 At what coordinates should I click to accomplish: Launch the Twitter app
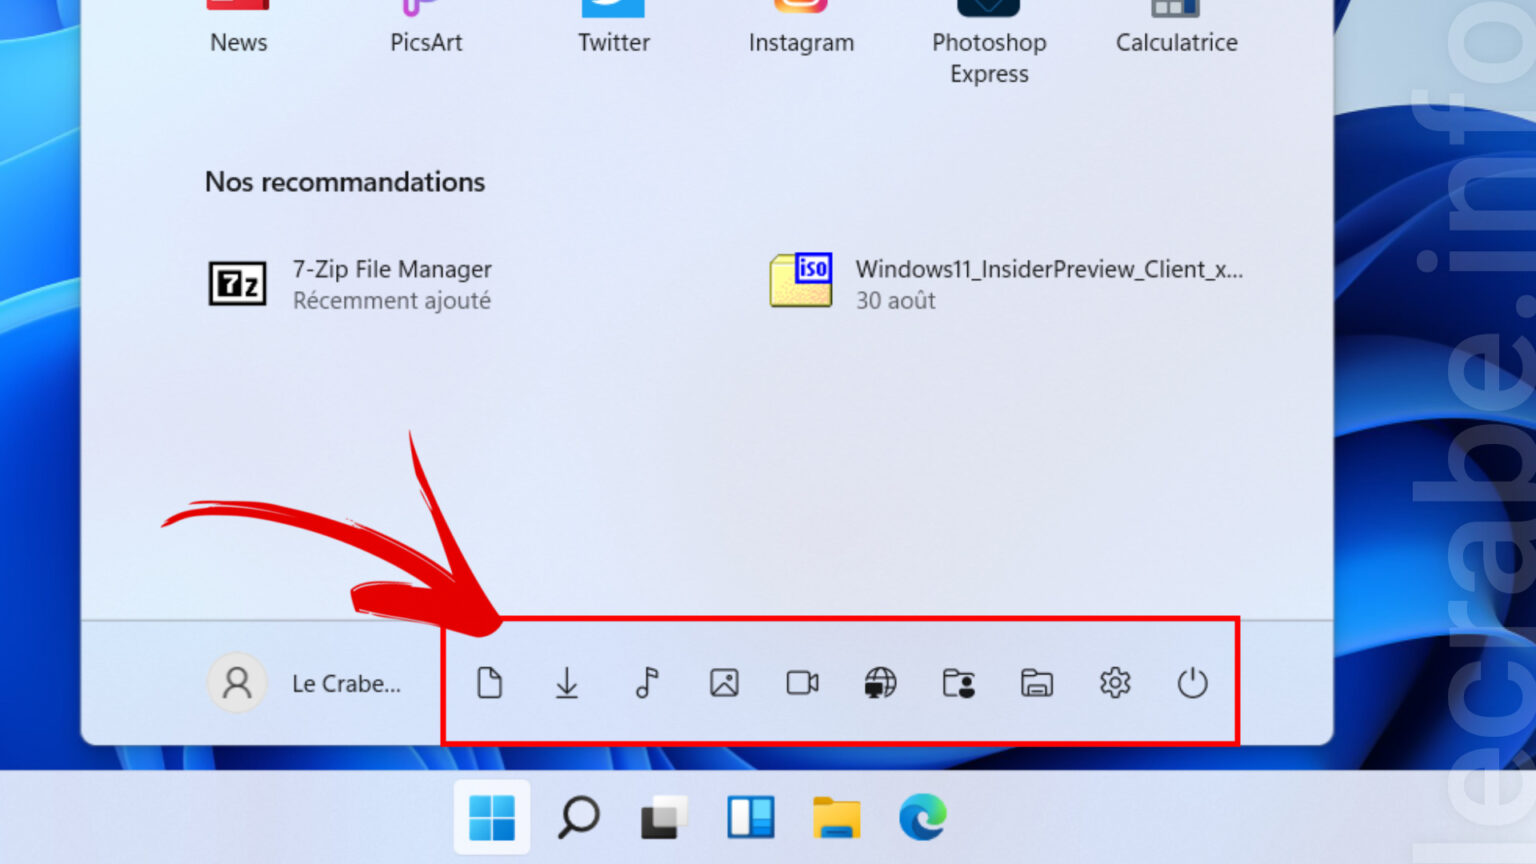point(613,25)
